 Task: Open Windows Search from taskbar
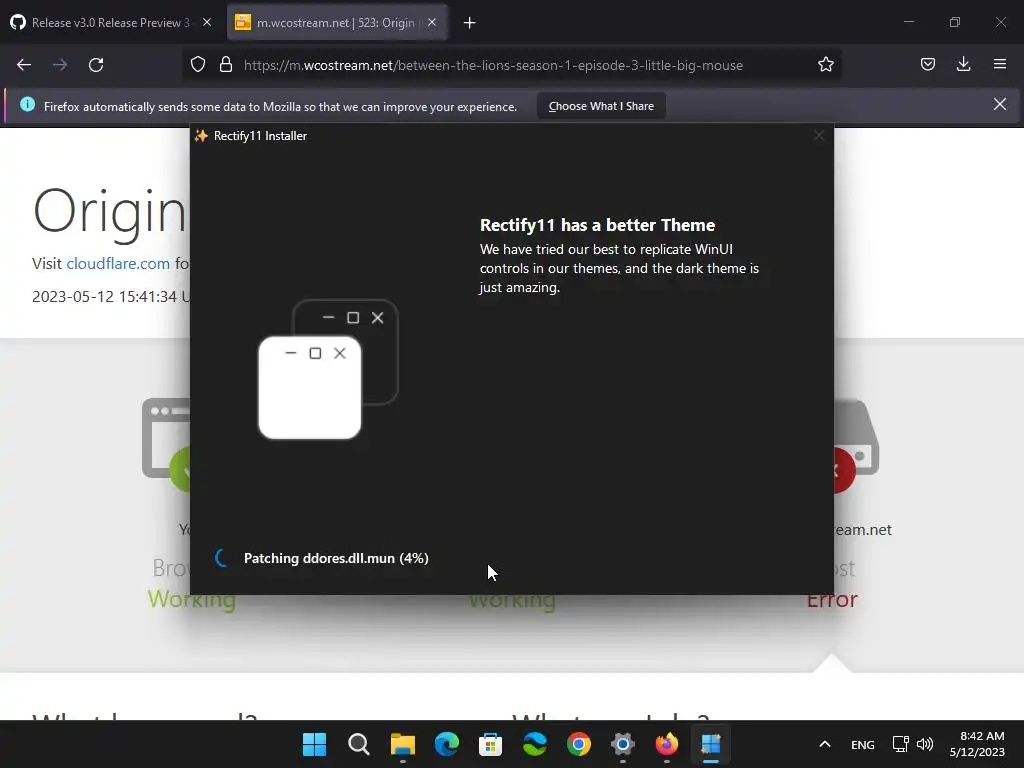(359, 744)
